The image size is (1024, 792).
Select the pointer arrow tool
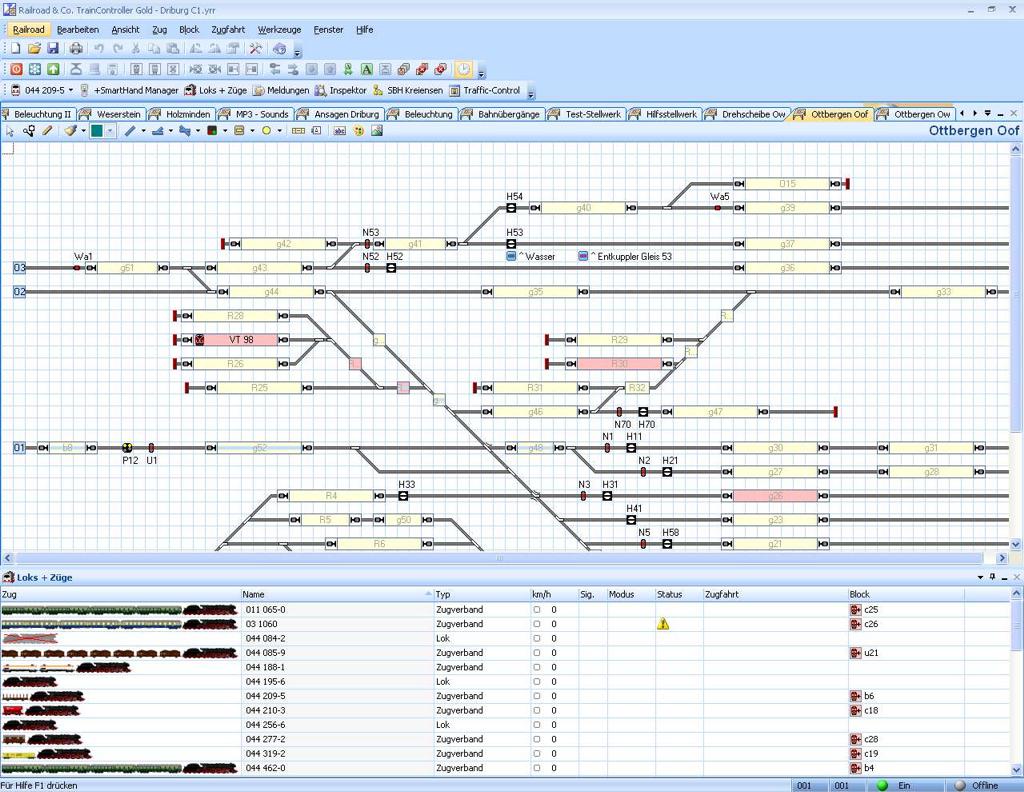pos(10,131)
